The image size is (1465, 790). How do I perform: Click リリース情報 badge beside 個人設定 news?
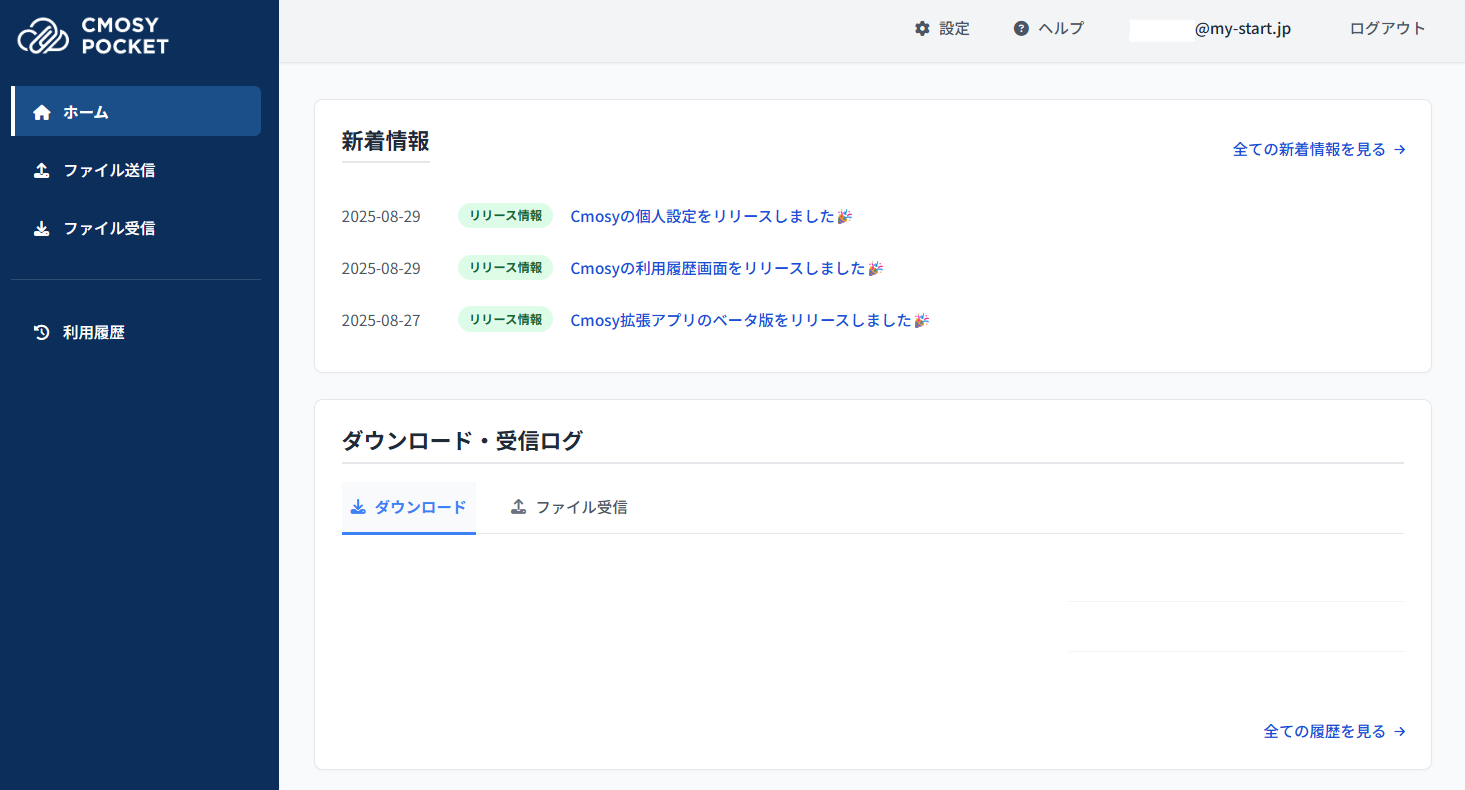coord(505,216)
